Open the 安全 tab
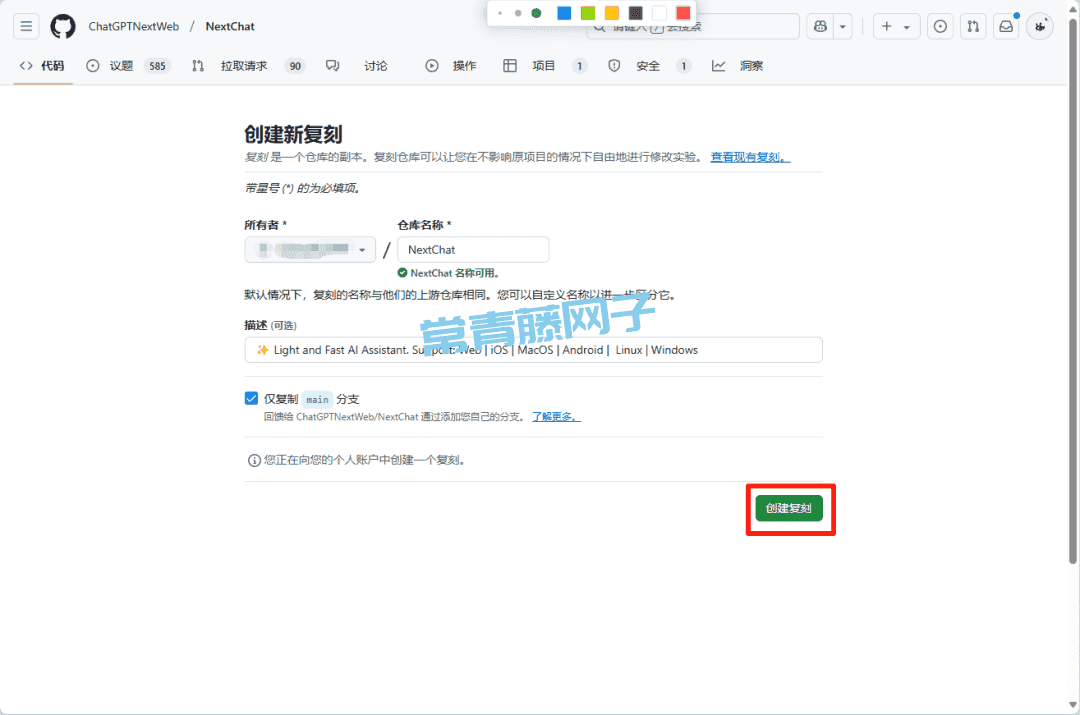Screen dimensions: 1080x715 649,66
